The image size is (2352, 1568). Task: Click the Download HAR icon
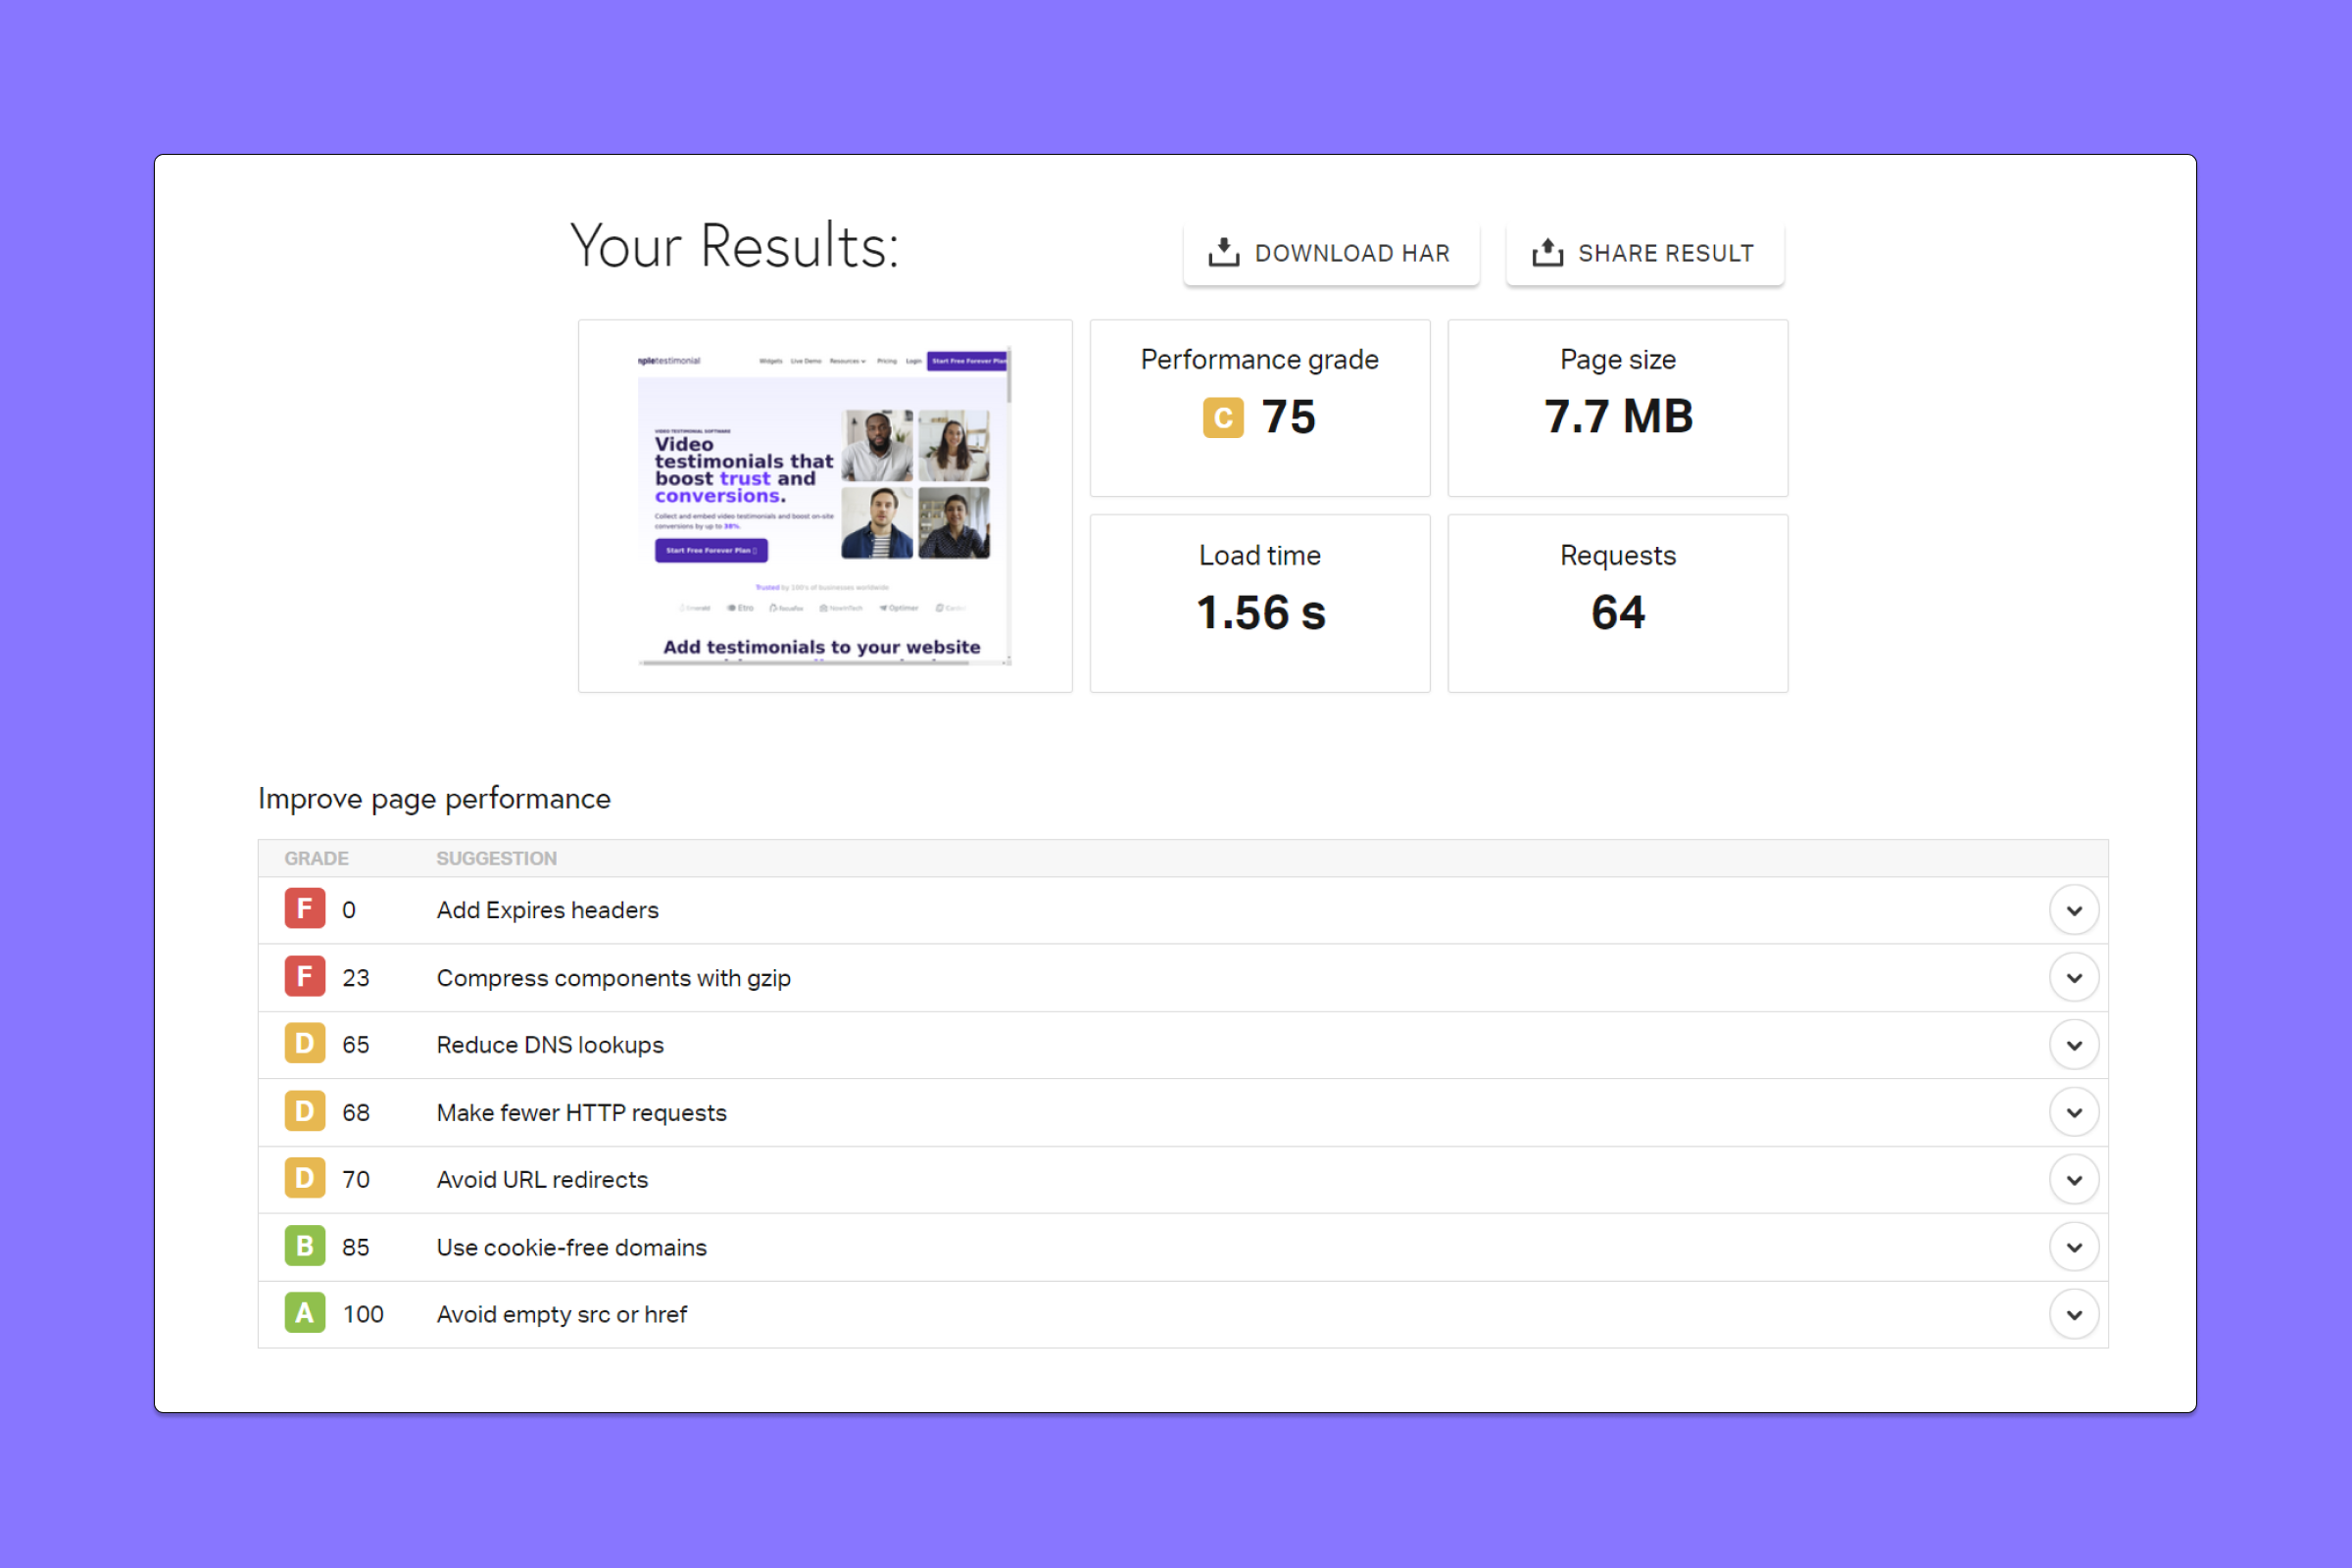coord(1220,254)
